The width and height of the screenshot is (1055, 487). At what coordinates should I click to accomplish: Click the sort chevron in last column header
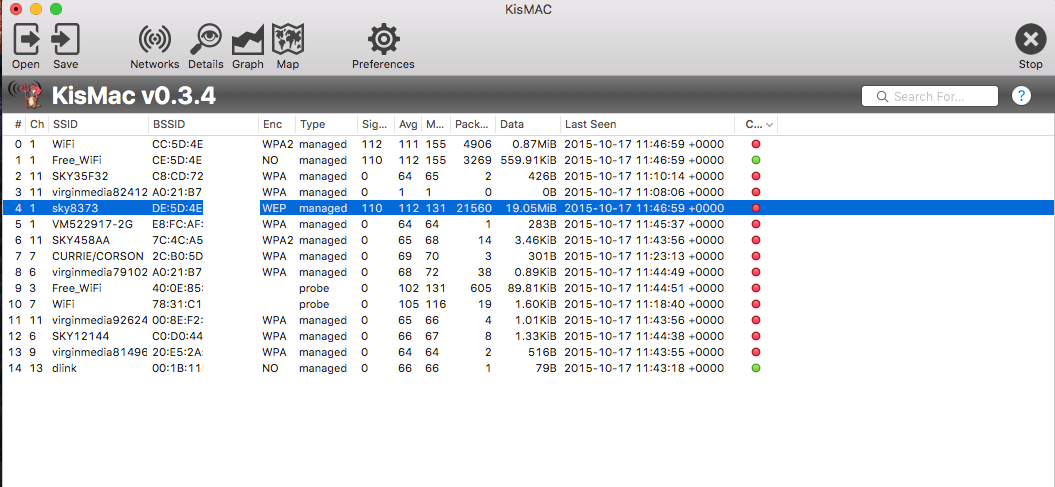pyautogui.click(x=769, y=125)
